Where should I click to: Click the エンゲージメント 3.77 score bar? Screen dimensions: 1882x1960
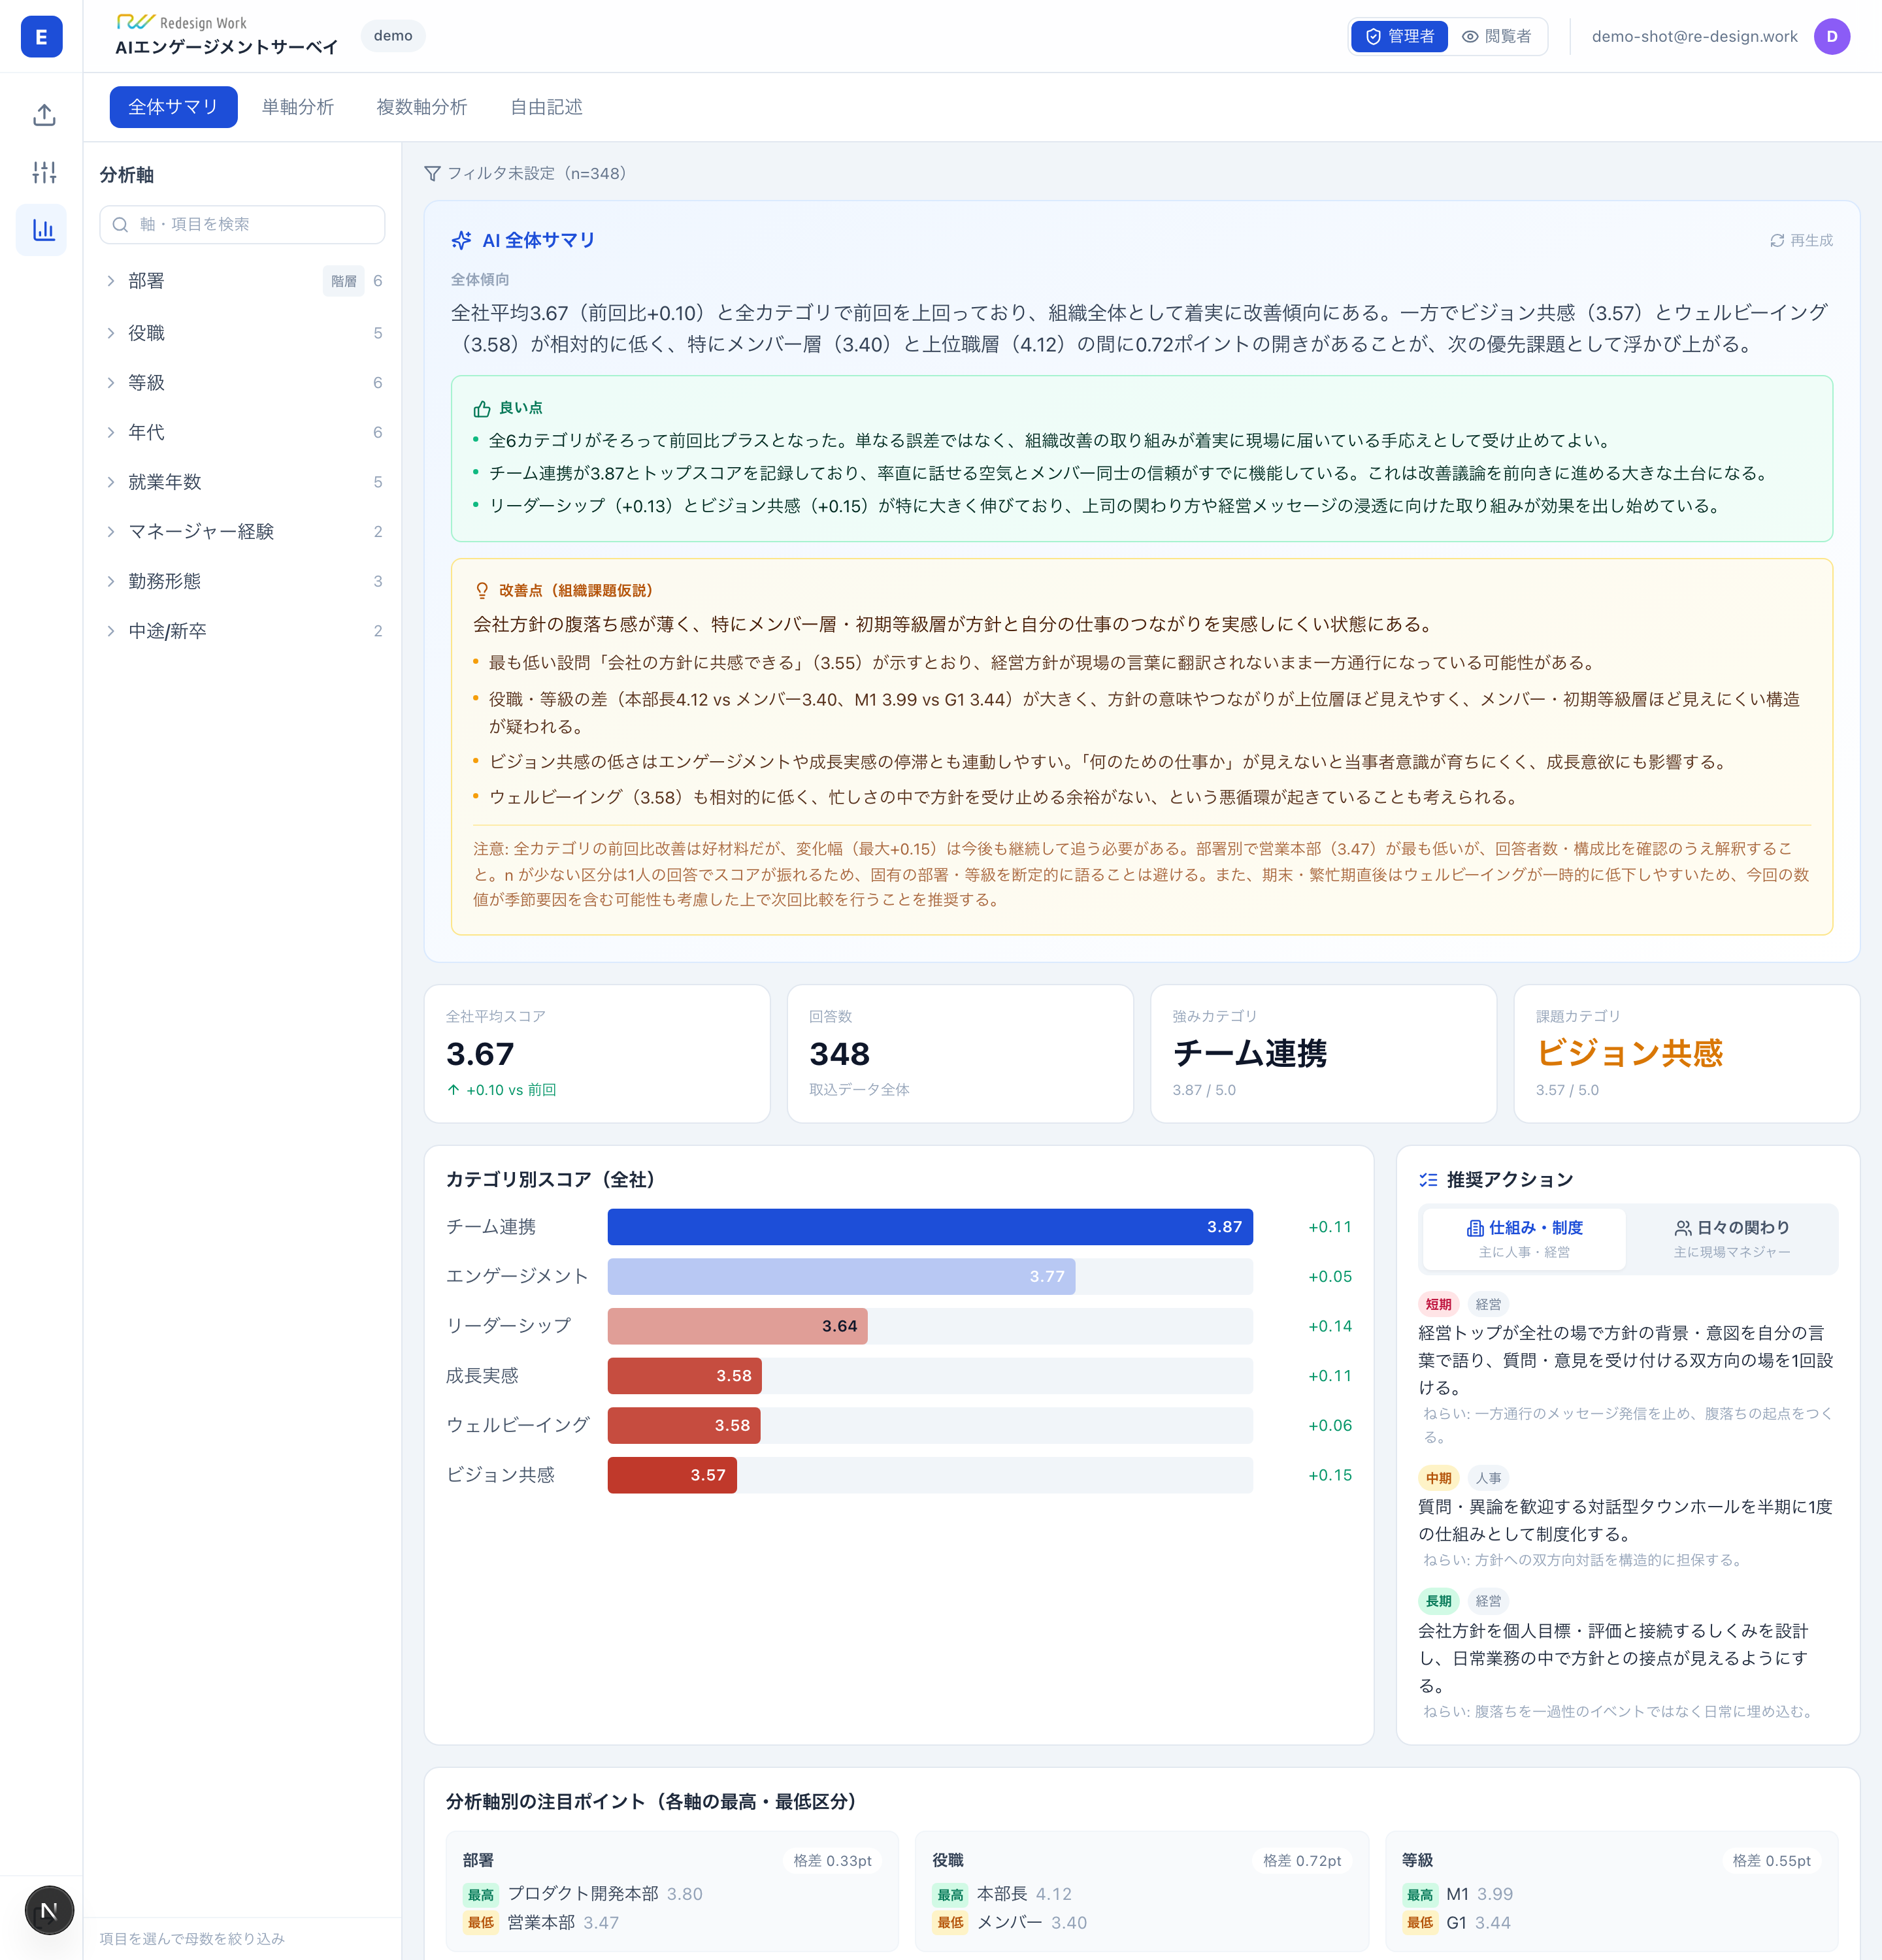pyautogui.click(x=841, y=1276)
